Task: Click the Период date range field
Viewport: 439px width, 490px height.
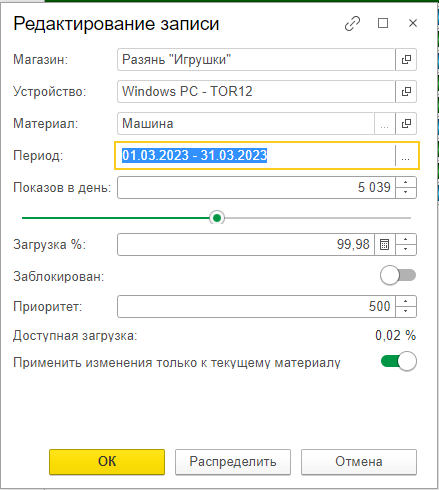Action: (255, 156)
